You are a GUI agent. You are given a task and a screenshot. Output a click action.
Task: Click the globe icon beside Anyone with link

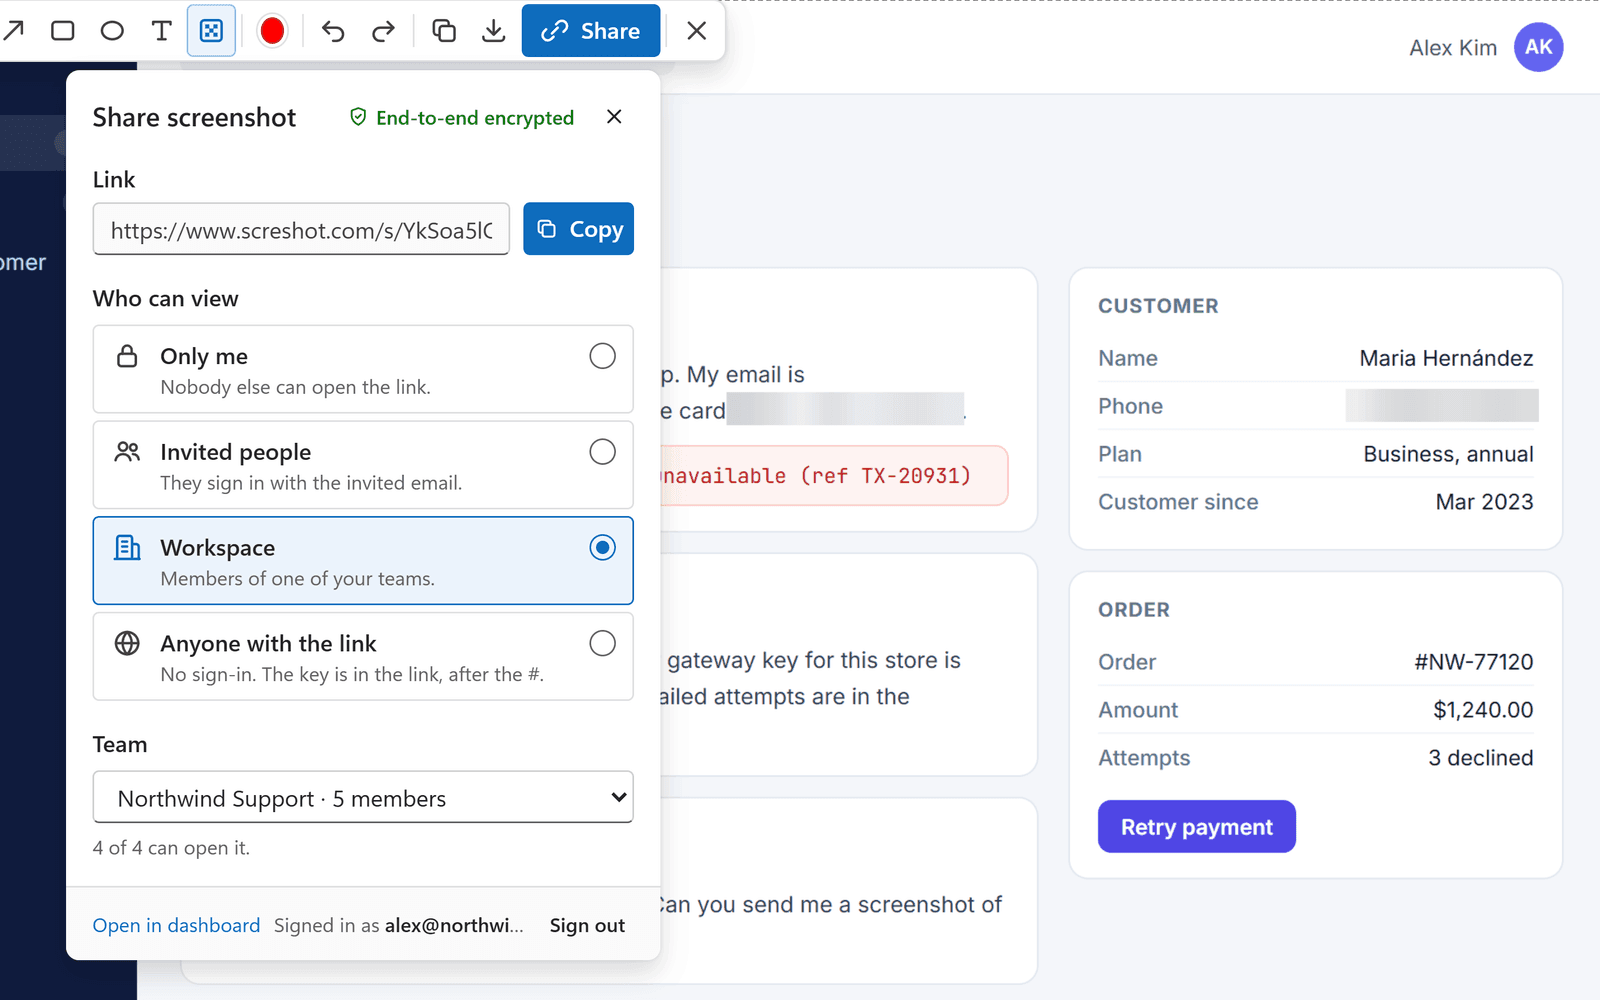(127, 643)
